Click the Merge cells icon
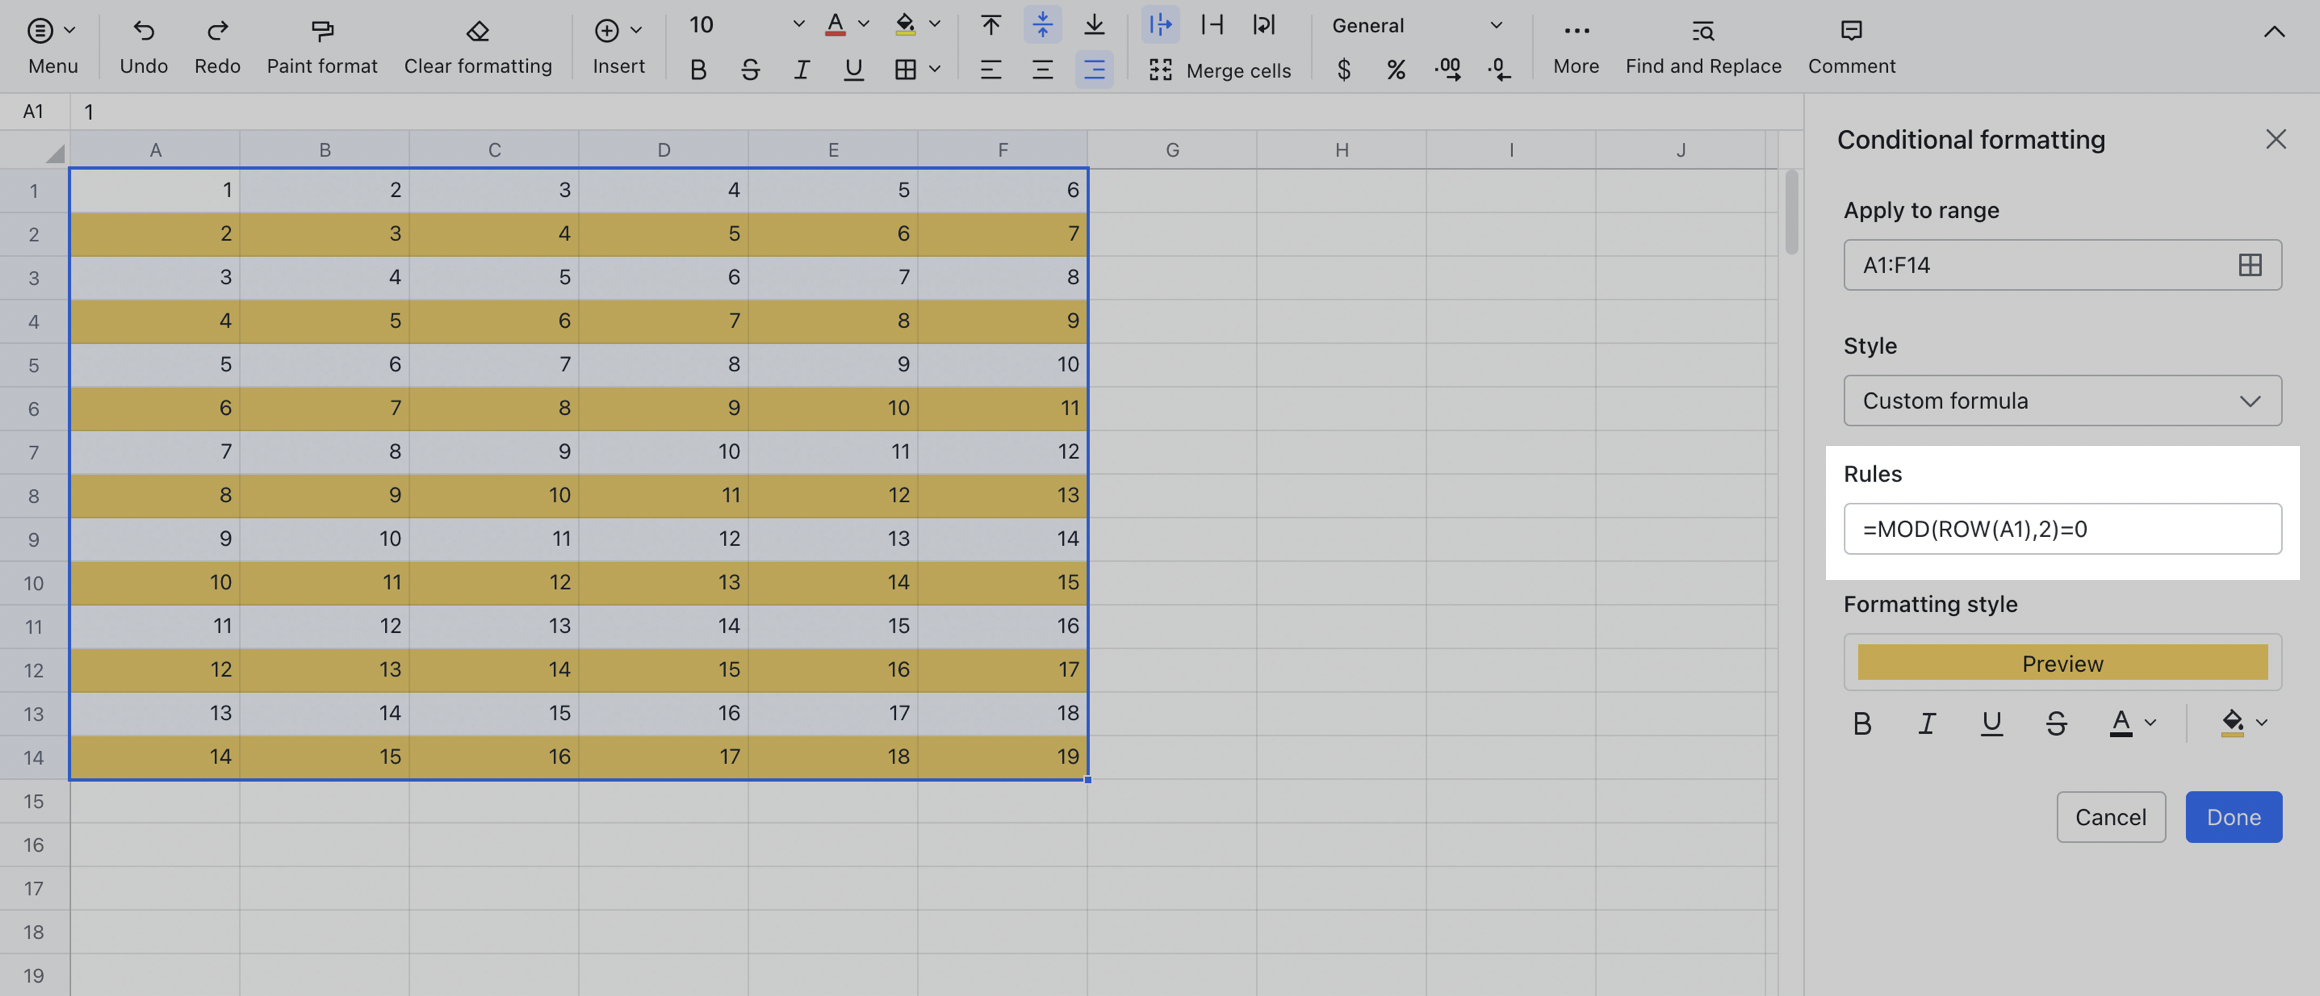The image size is (2320, 996). (x=1160, y=70)
